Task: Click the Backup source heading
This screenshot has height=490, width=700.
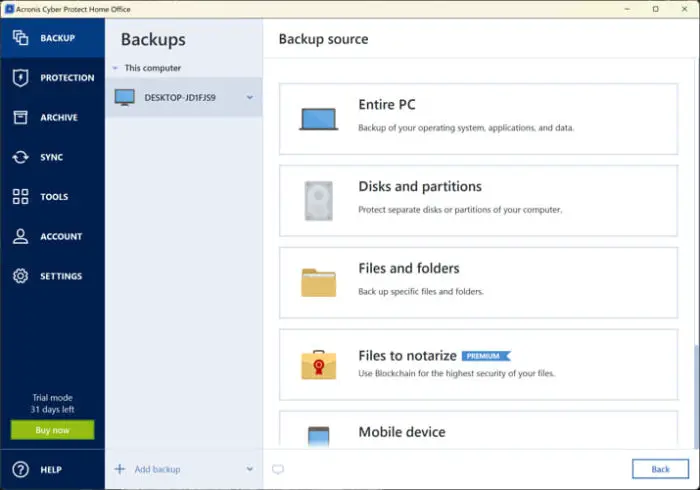Action: click(323, 39)
